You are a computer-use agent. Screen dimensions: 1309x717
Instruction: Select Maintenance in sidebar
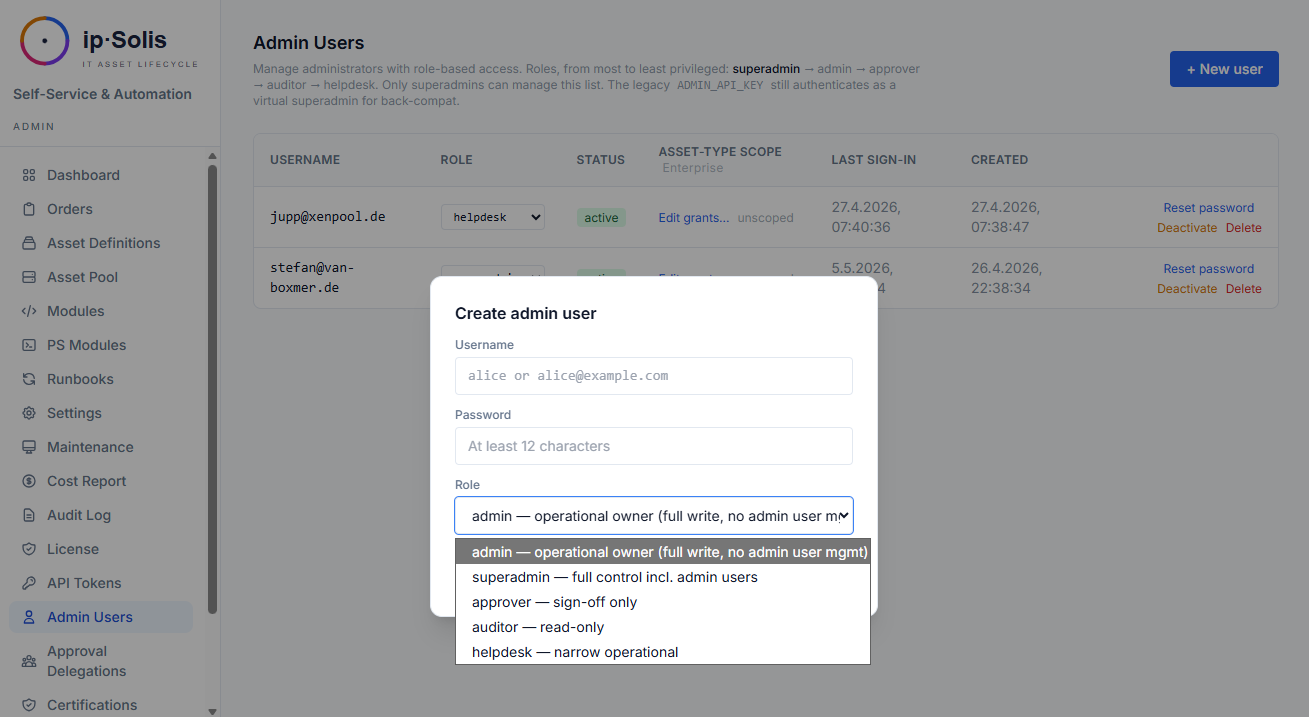tap(101, 447)
